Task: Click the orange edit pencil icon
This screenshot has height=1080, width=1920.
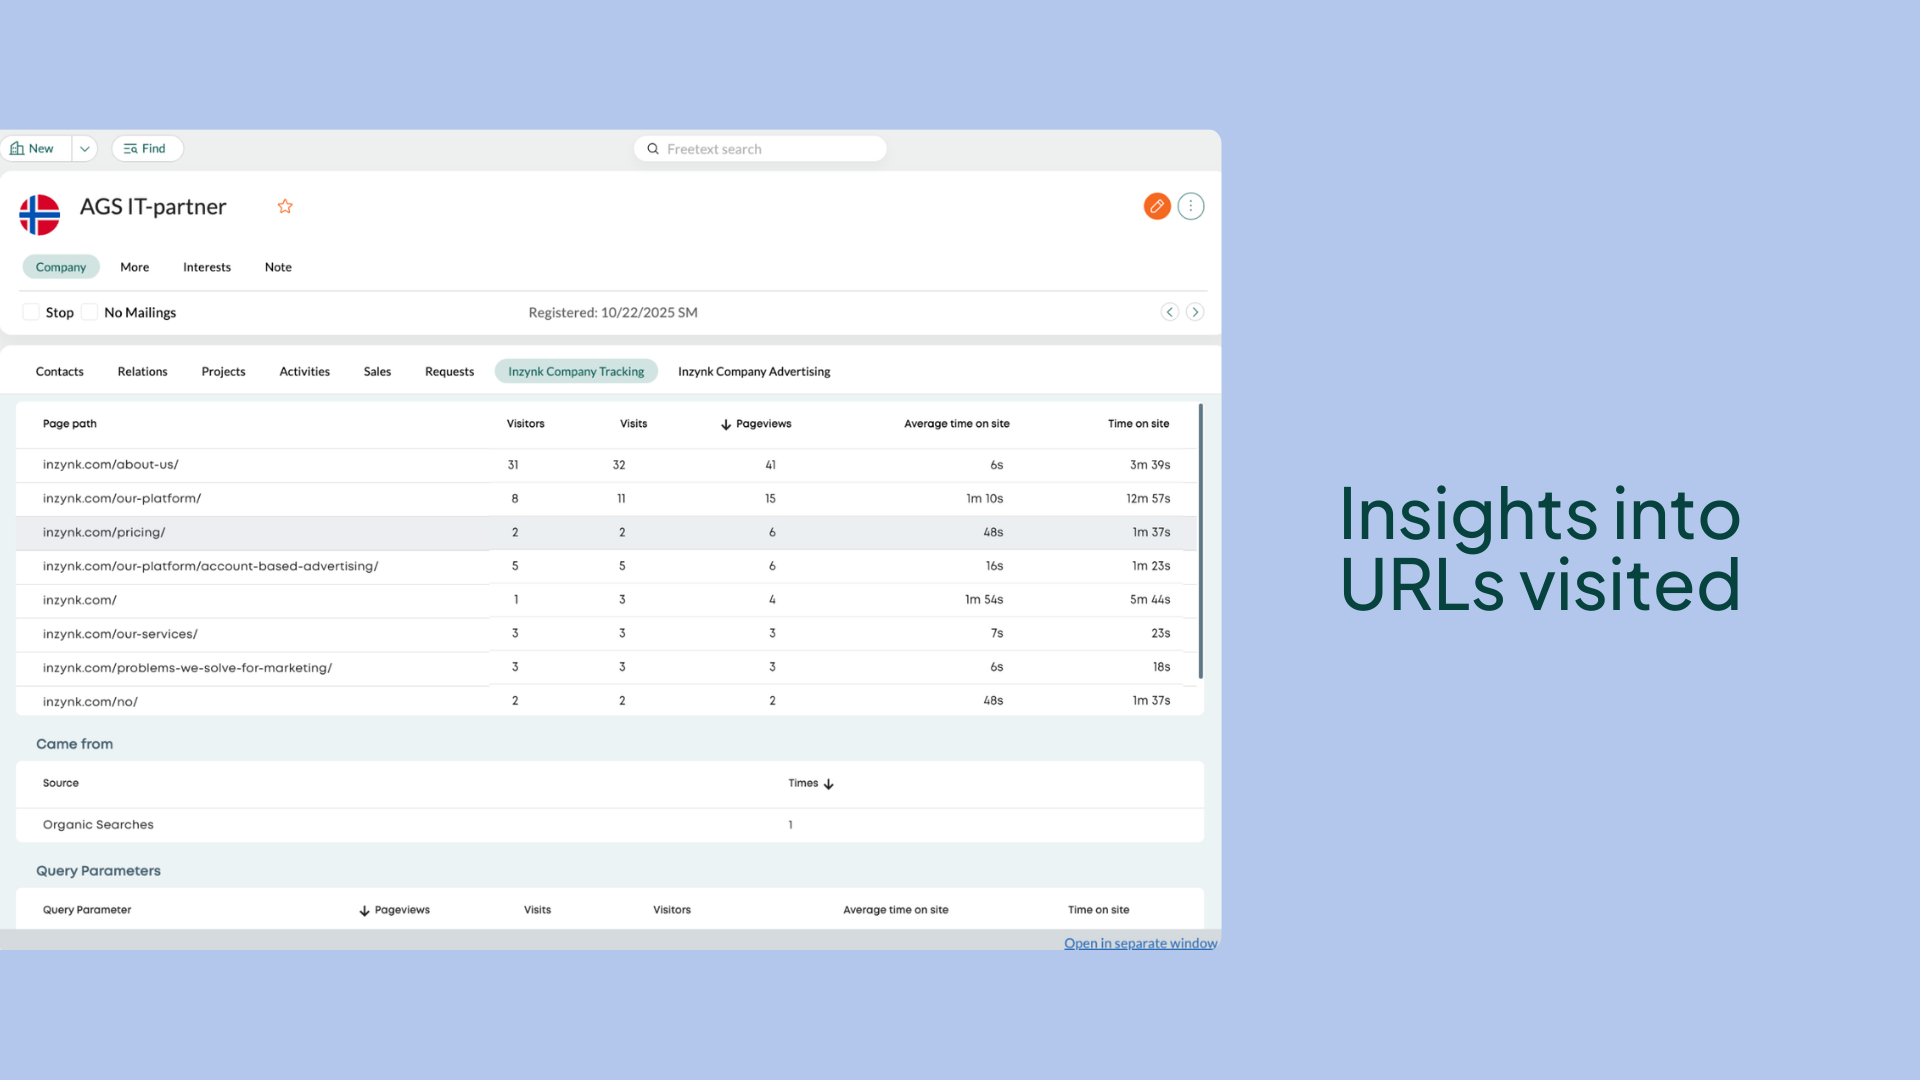Action: (x=1157, y=206)
